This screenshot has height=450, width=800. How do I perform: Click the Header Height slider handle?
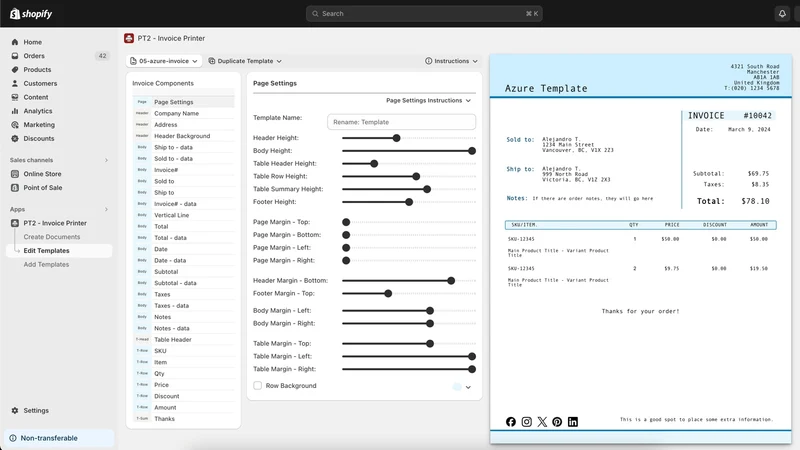[396, 138]
